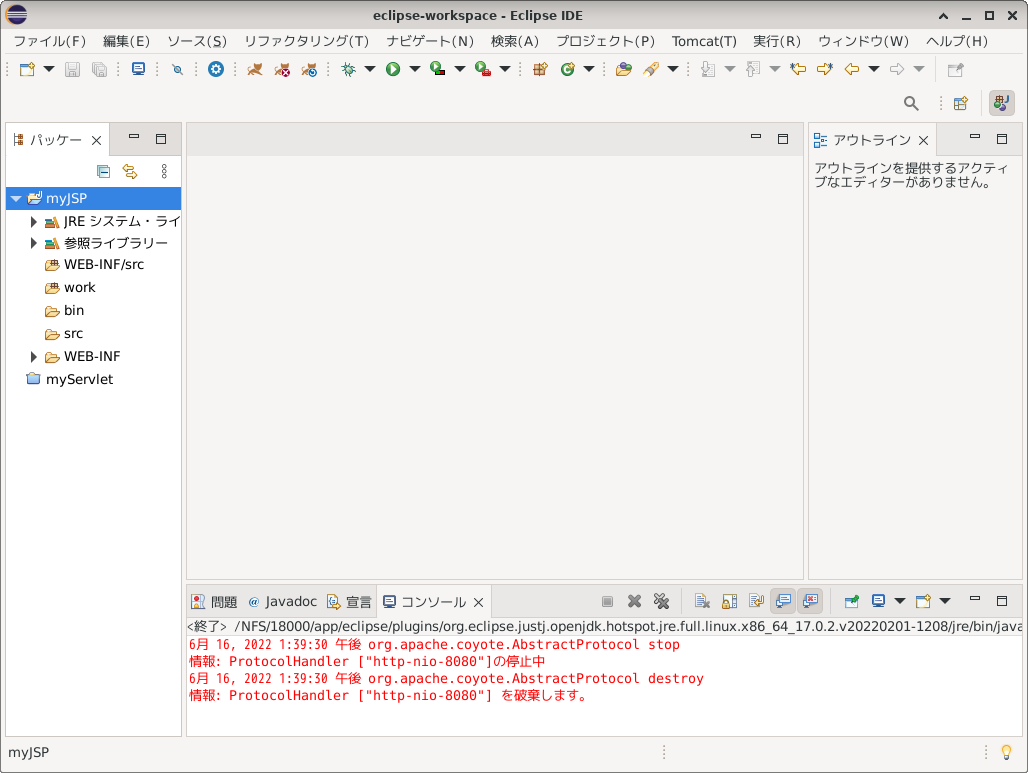Click the Save icon in toolbar

pos(72,69)
